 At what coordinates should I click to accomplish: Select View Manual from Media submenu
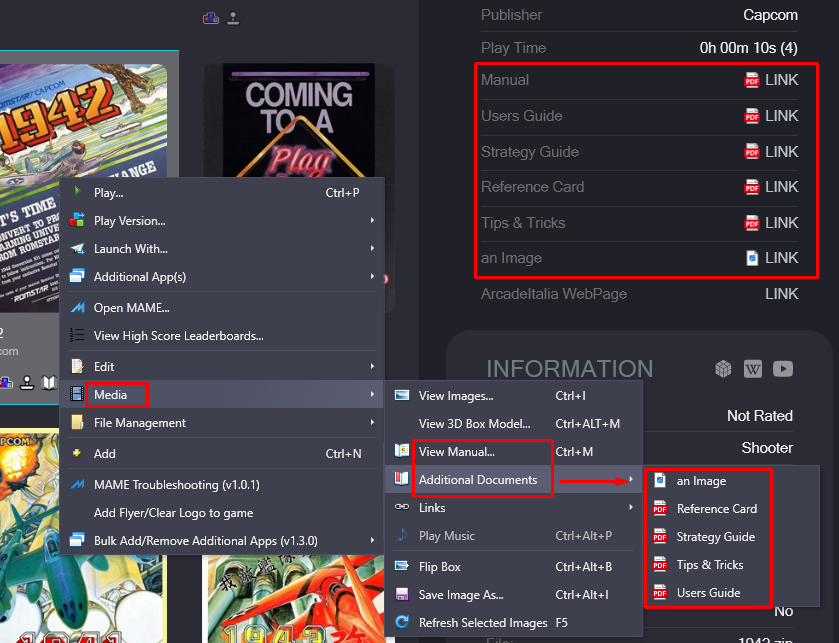click(x=457, y=452)
